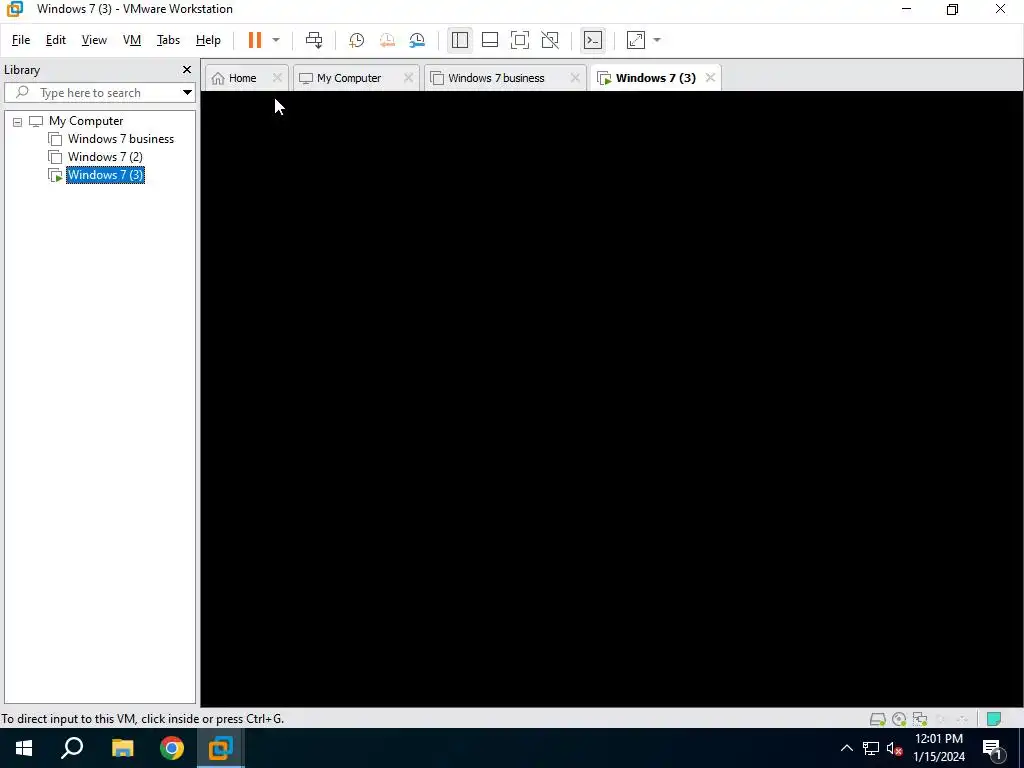
Task: Select Windows 7 business in library
Action: click(121, 139)
